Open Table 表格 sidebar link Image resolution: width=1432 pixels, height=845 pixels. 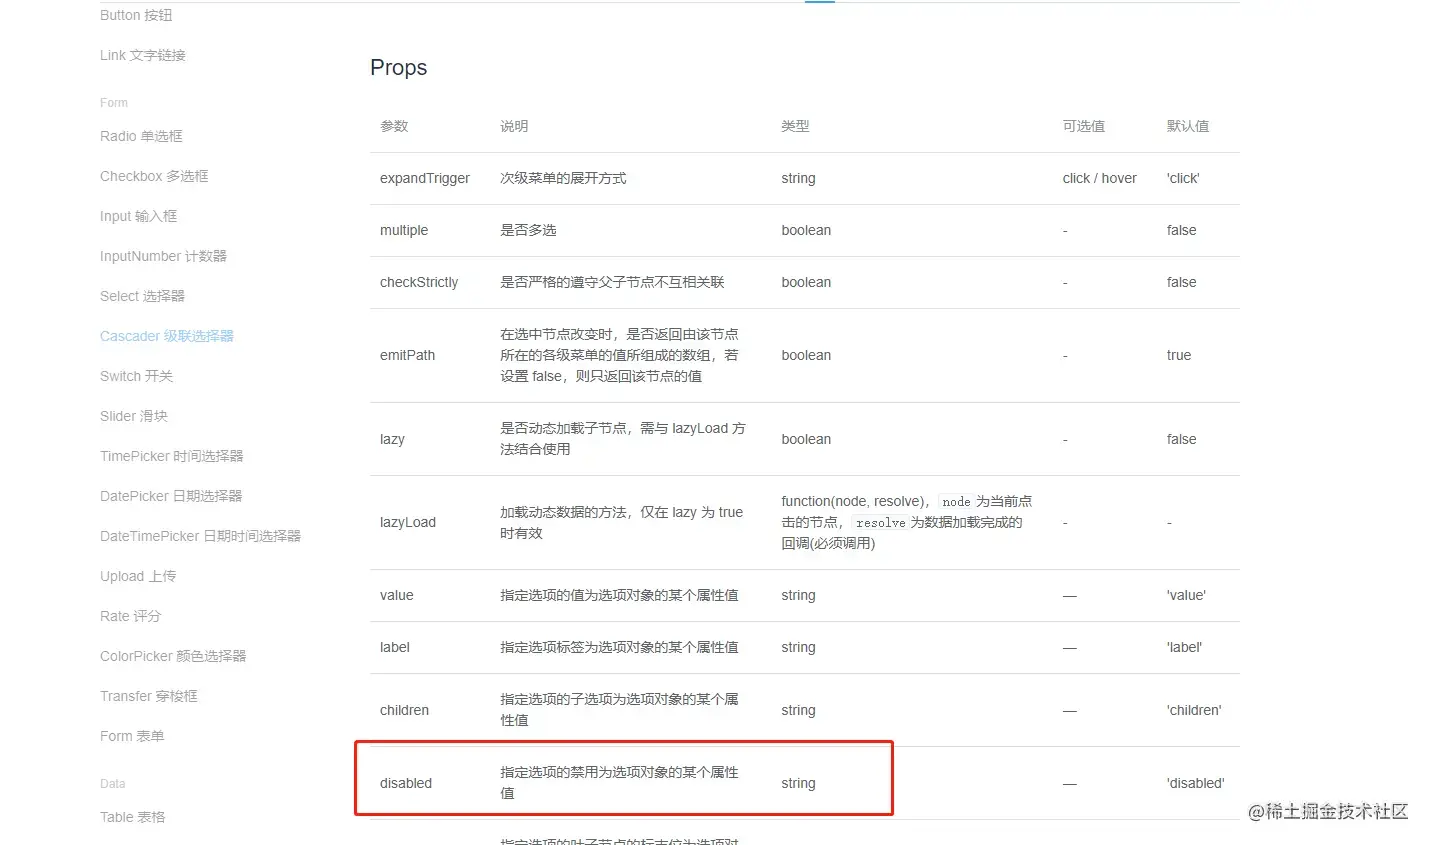(x=132, y=817)
